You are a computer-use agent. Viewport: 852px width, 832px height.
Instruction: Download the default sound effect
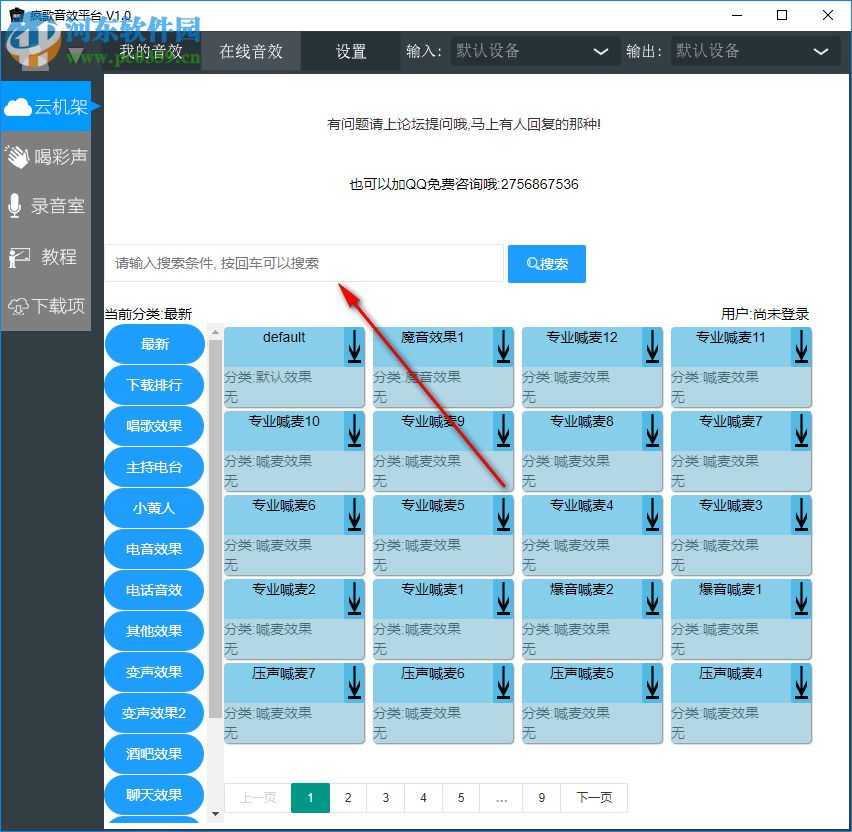353,347
